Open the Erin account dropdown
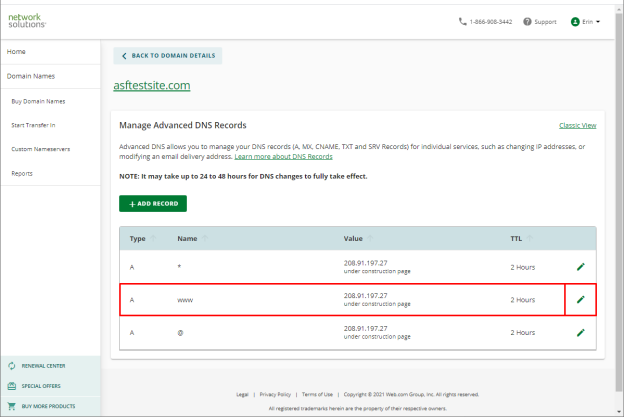This screenshot has height=417, width=624. (585, 21)
